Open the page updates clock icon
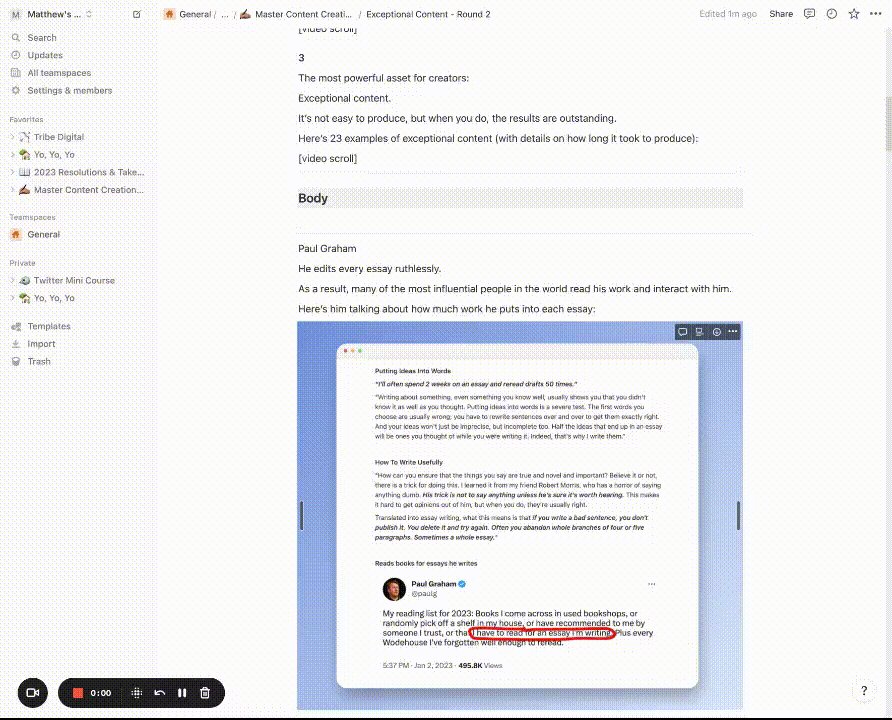The height and width of the screenshot is (720, 892). [x=832, y=14]
